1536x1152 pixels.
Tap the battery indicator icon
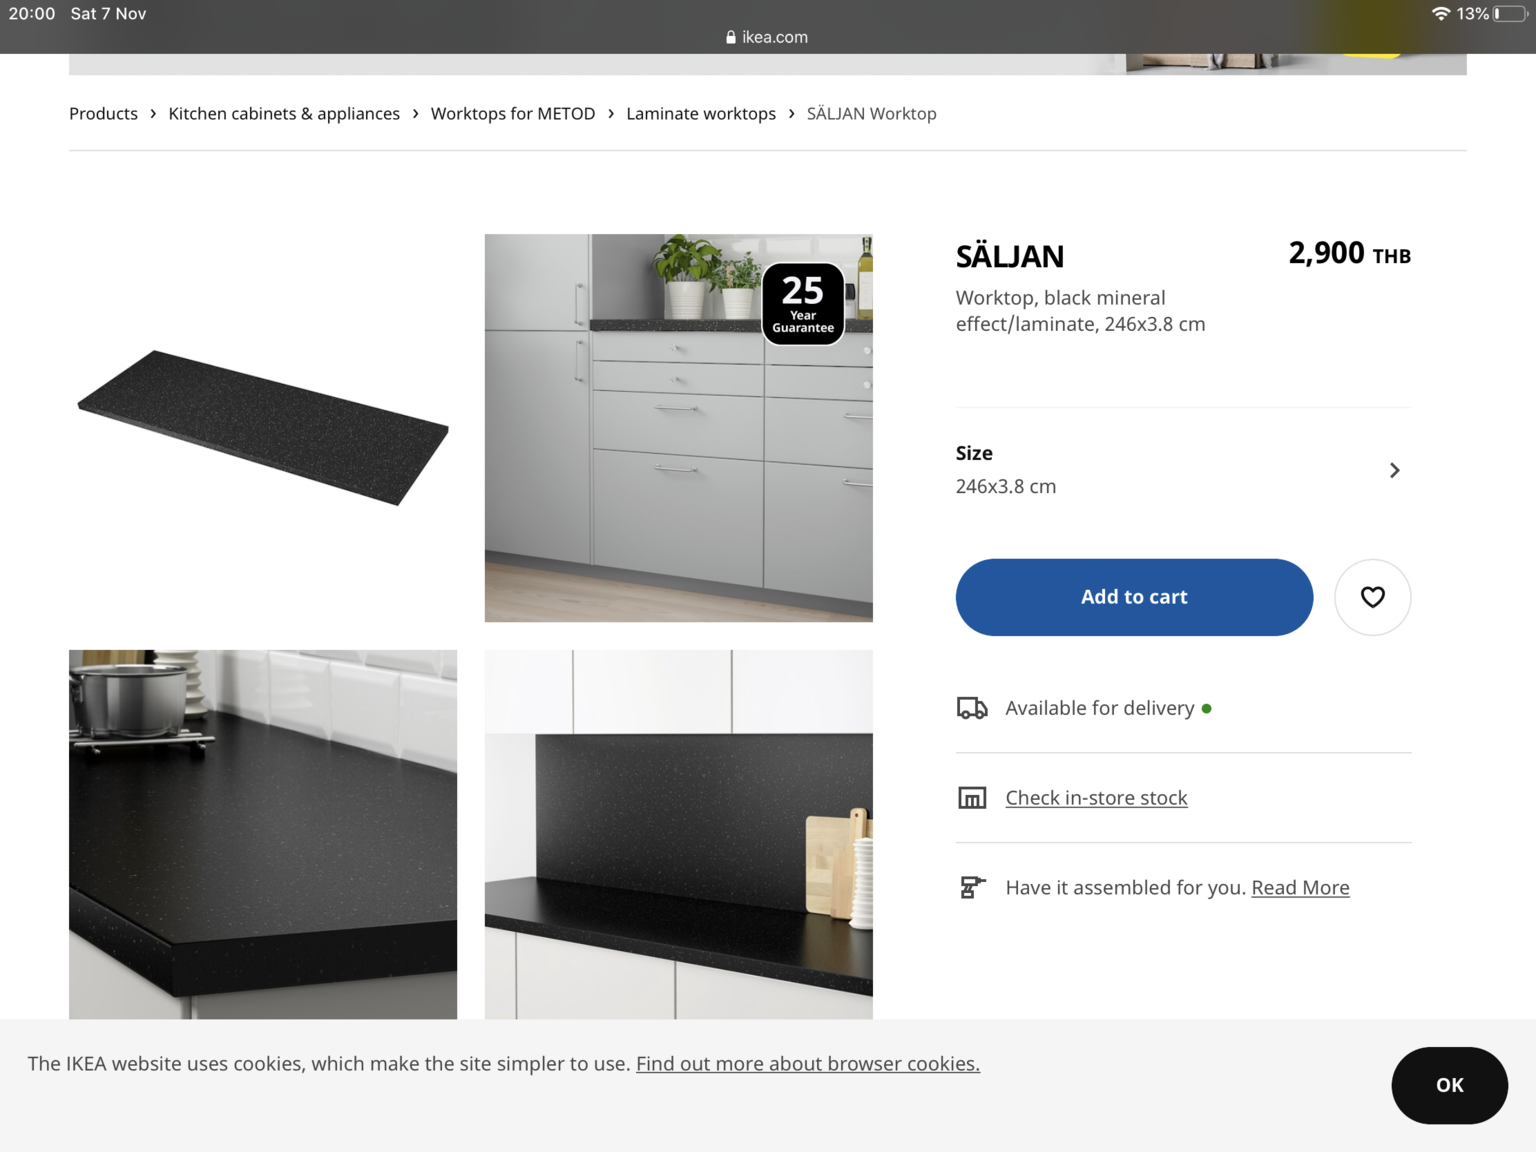[1510, 14]
